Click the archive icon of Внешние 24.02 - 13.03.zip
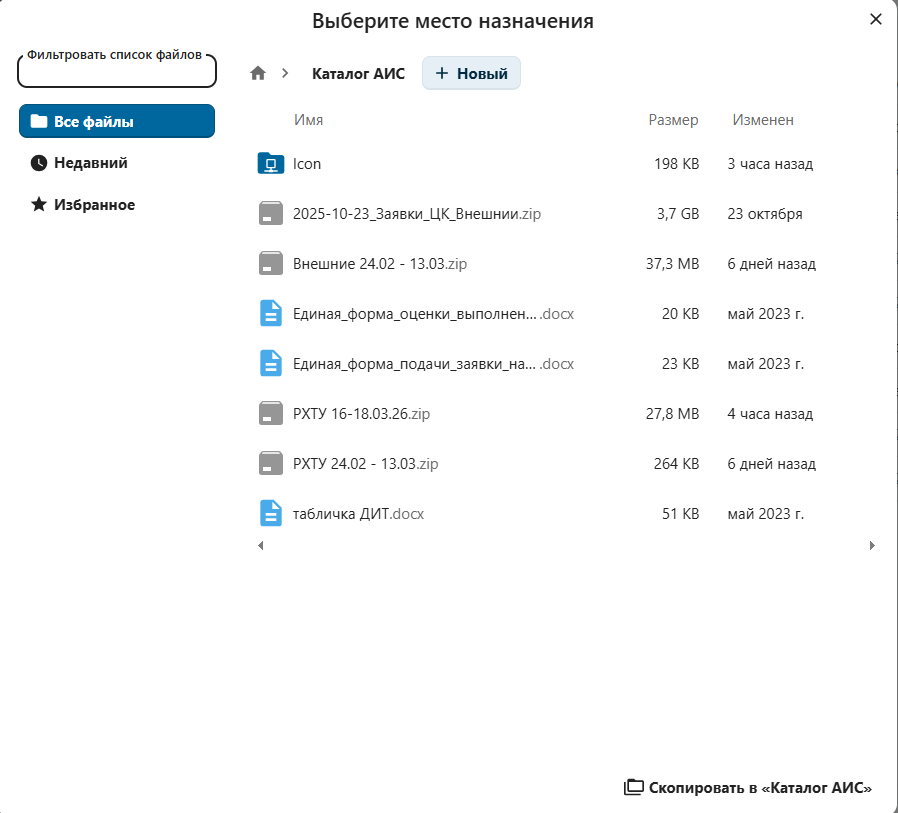This screenshot has width=898, height=813. click(271, 264)
